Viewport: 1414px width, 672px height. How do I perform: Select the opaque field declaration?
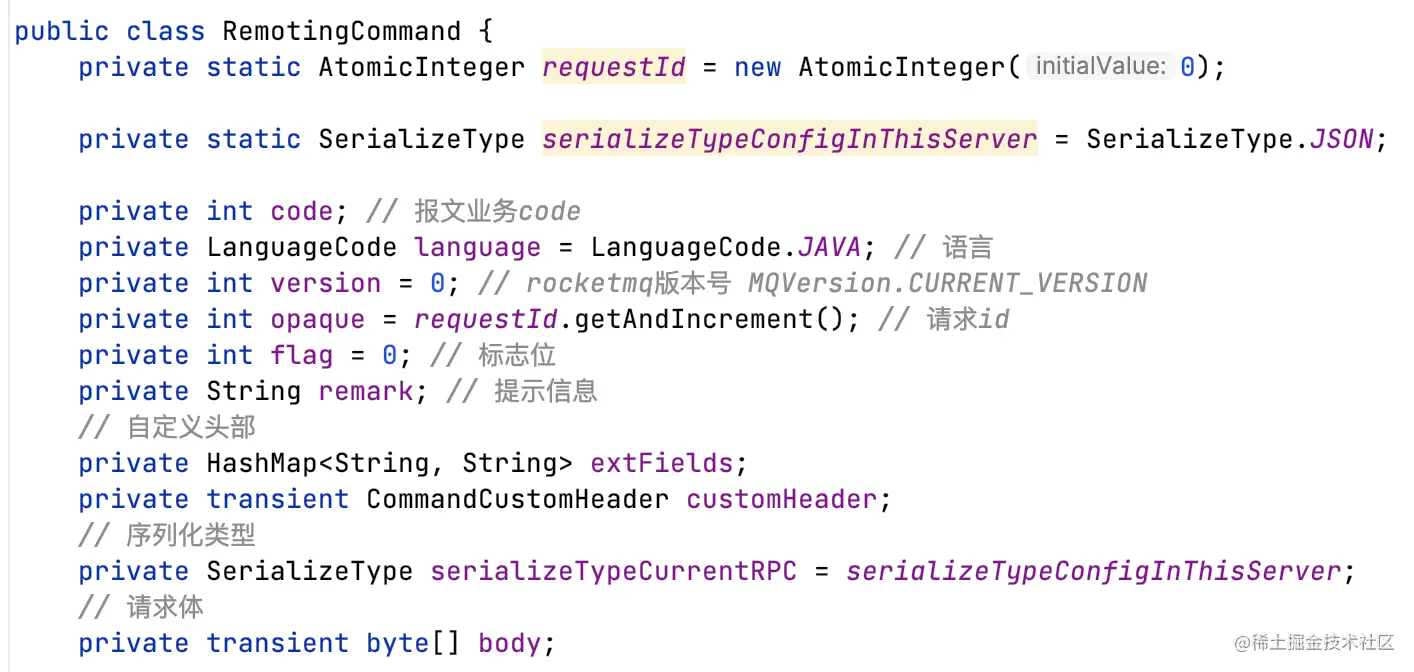[x=318, y=318]
